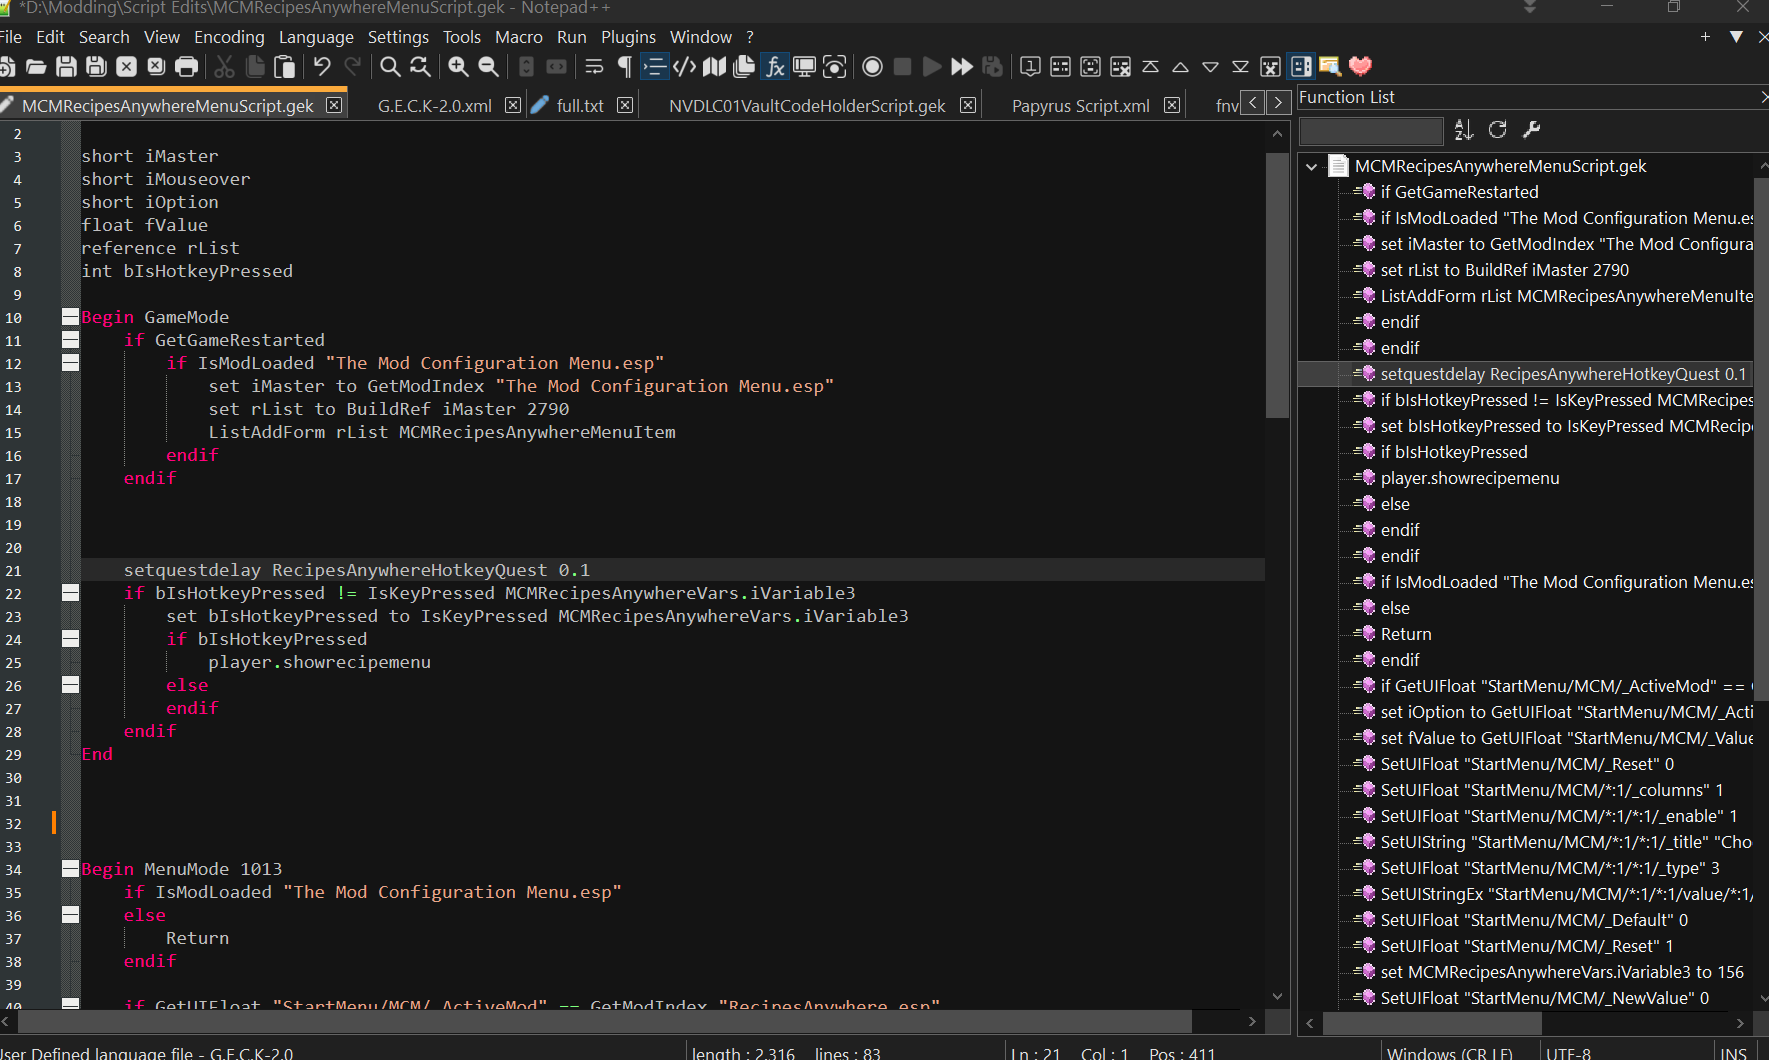Collapse the 'if GetGameRestarted' fold marker
The width and height of the screenshot is (1769, 1060).
(70, 340)
